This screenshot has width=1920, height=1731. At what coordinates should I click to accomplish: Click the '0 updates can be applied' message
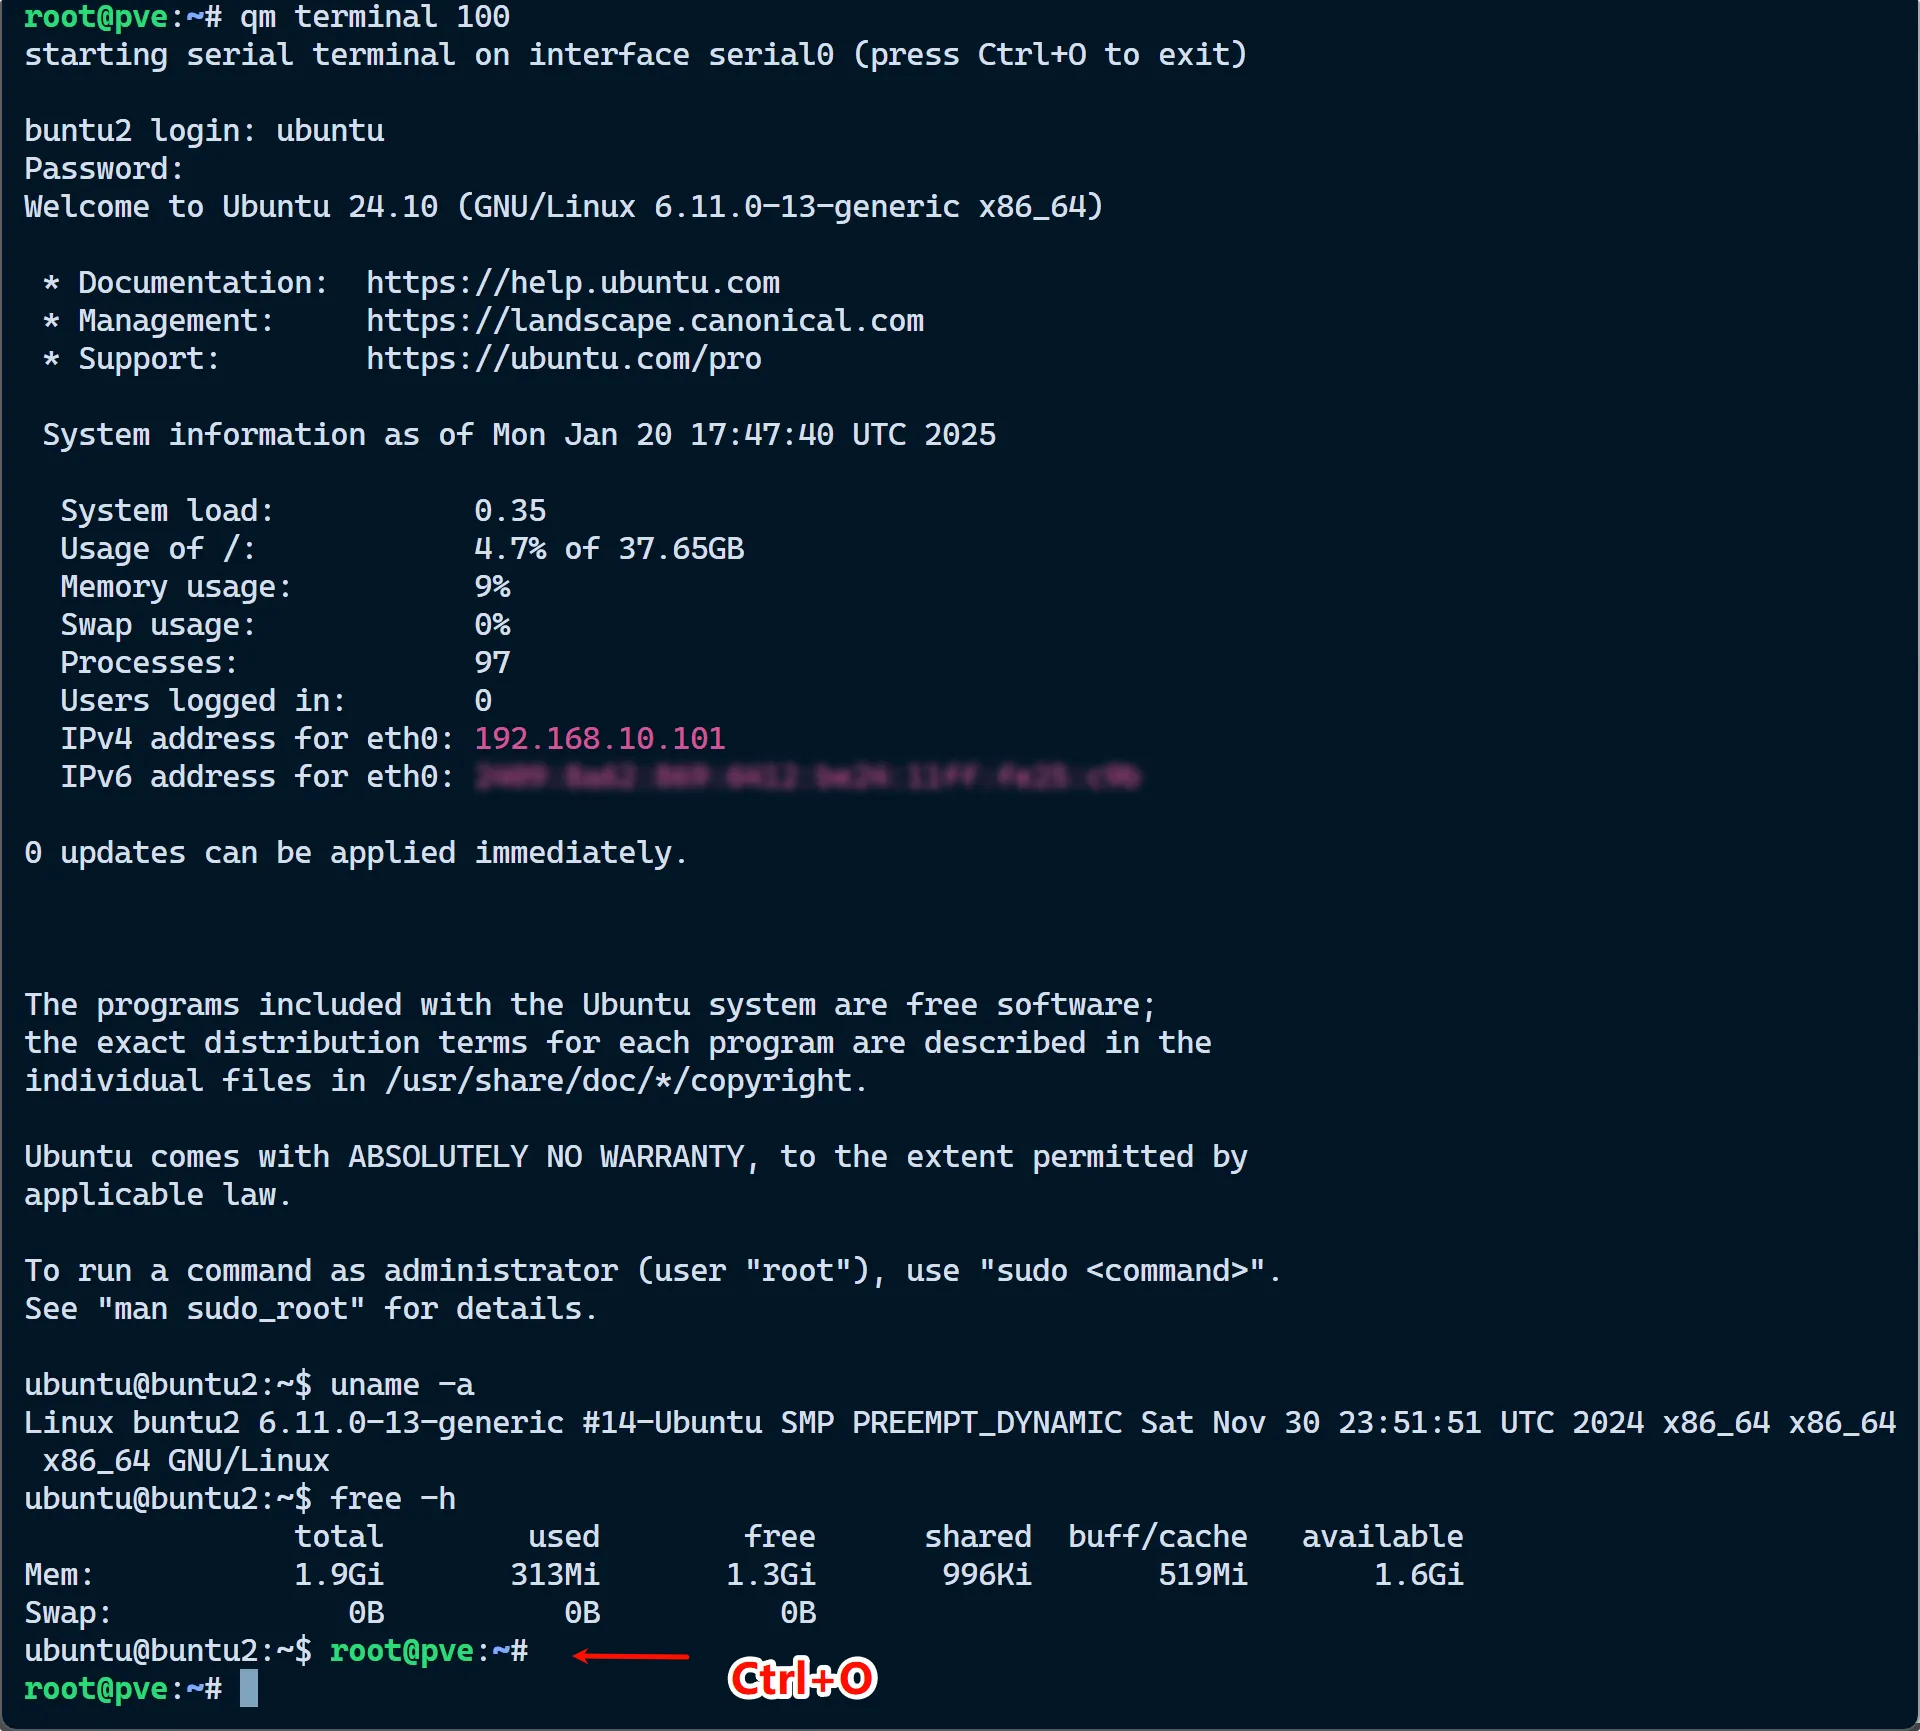click(355, 853)
